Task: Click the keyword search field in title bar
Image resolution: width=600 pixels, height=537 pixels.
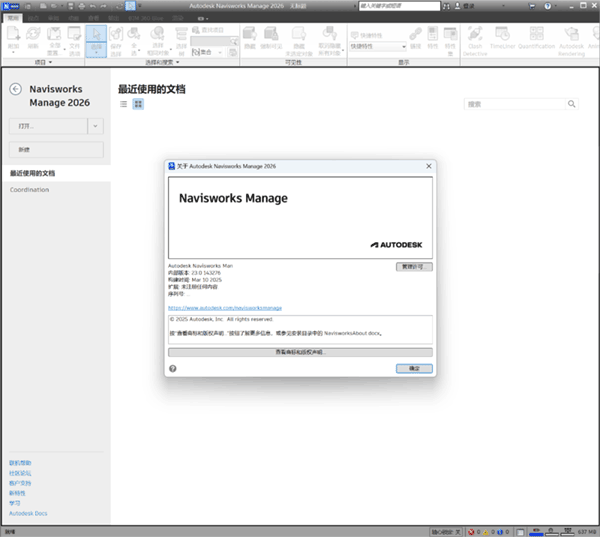Action: (399, 6)
